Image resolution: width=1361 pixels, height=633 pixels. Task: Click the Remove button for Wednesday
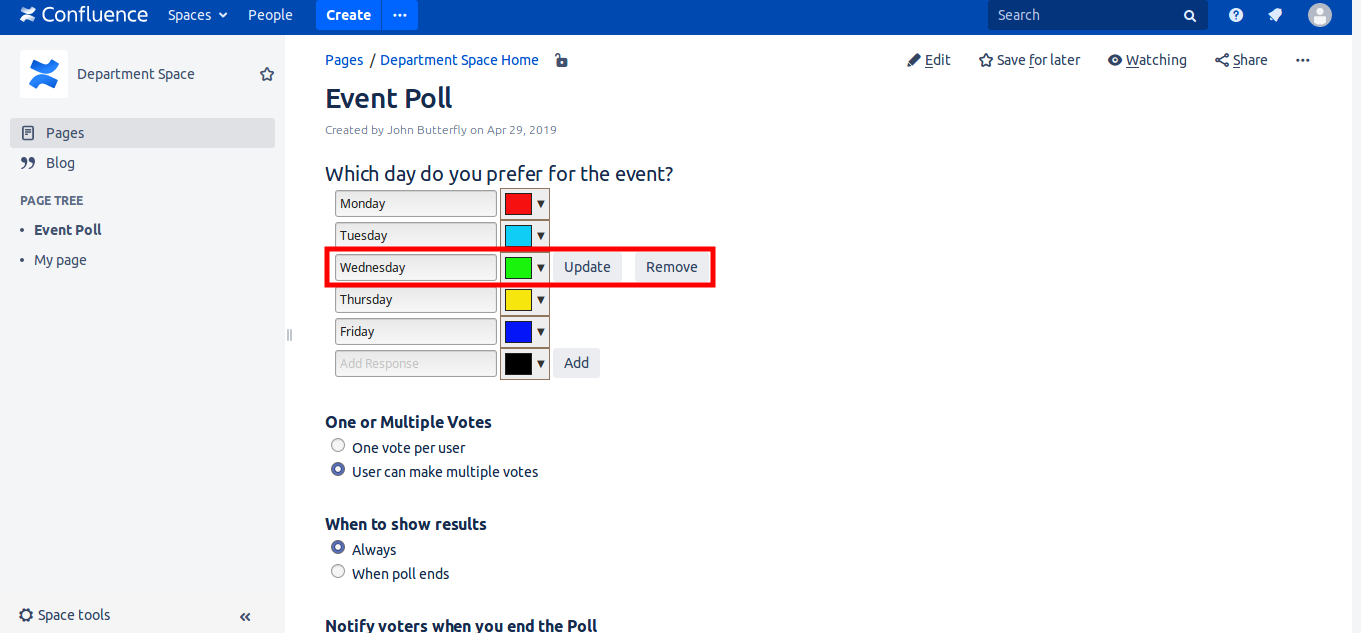(671, 267)
